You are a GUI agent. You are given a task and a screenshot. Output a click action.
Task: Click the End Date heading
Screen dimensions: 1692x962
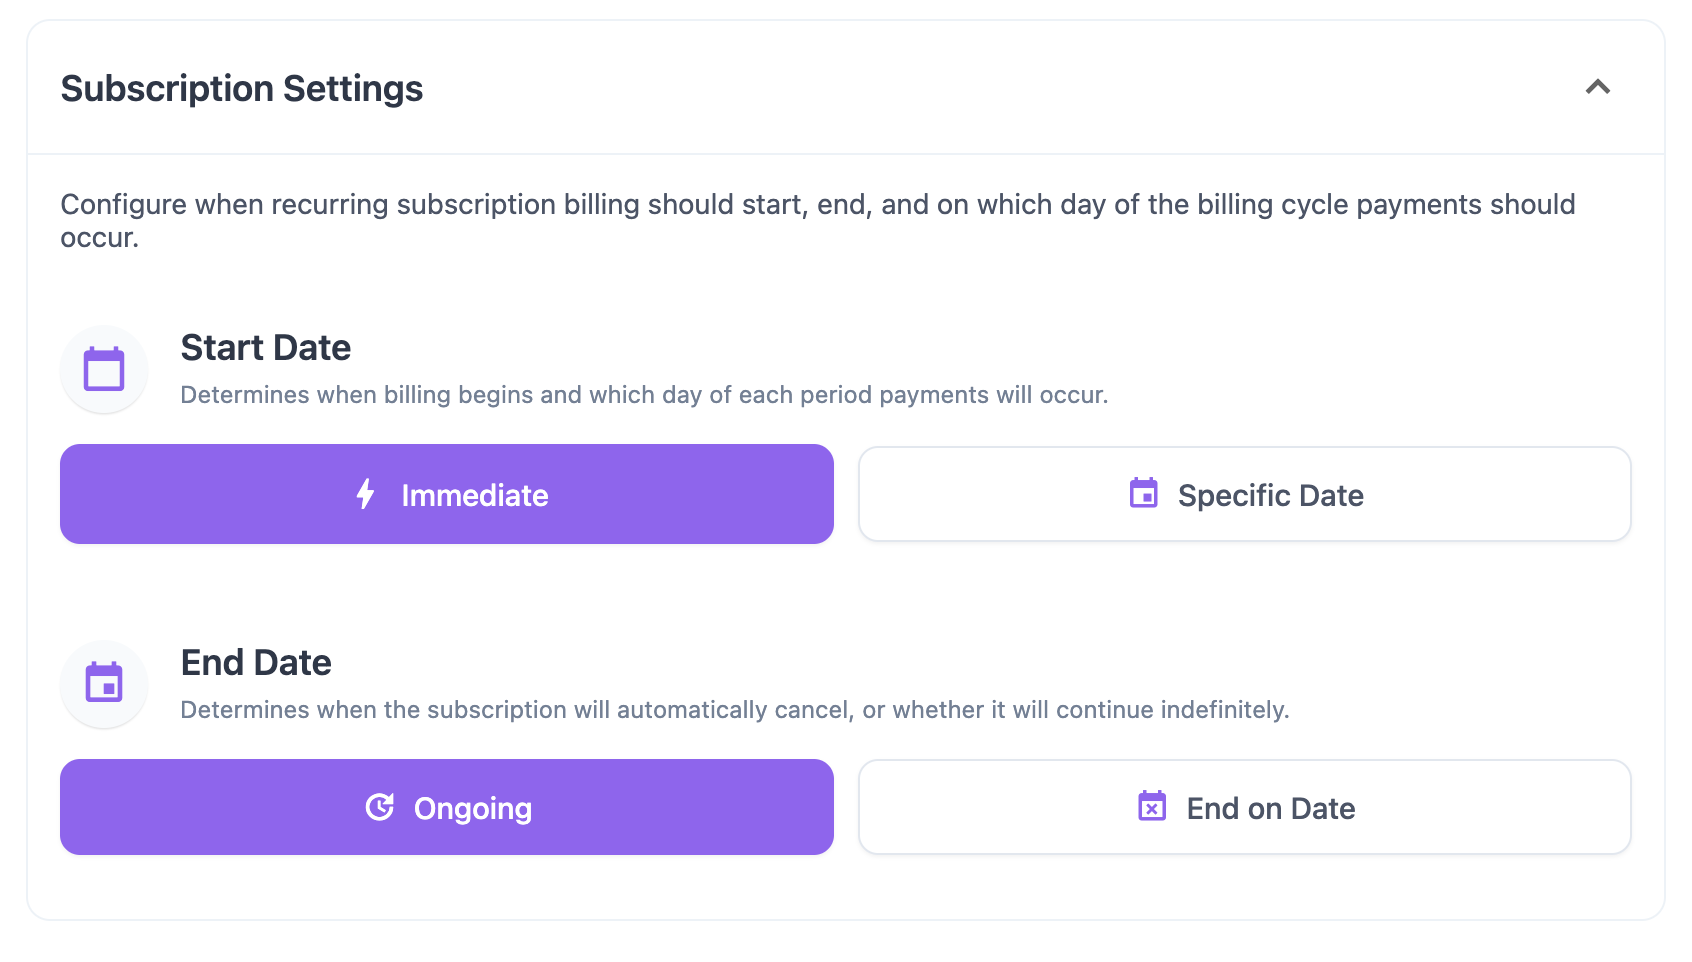pyautogui.click(x=256, y=663)
